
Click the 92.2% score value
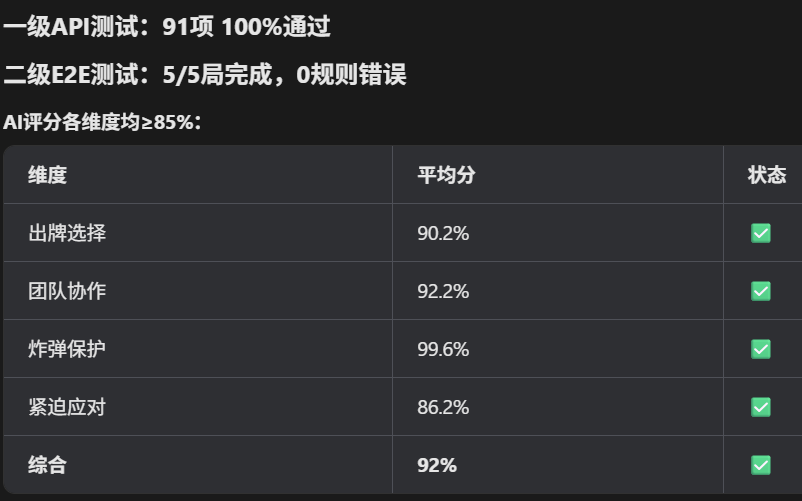pos(443,291)
